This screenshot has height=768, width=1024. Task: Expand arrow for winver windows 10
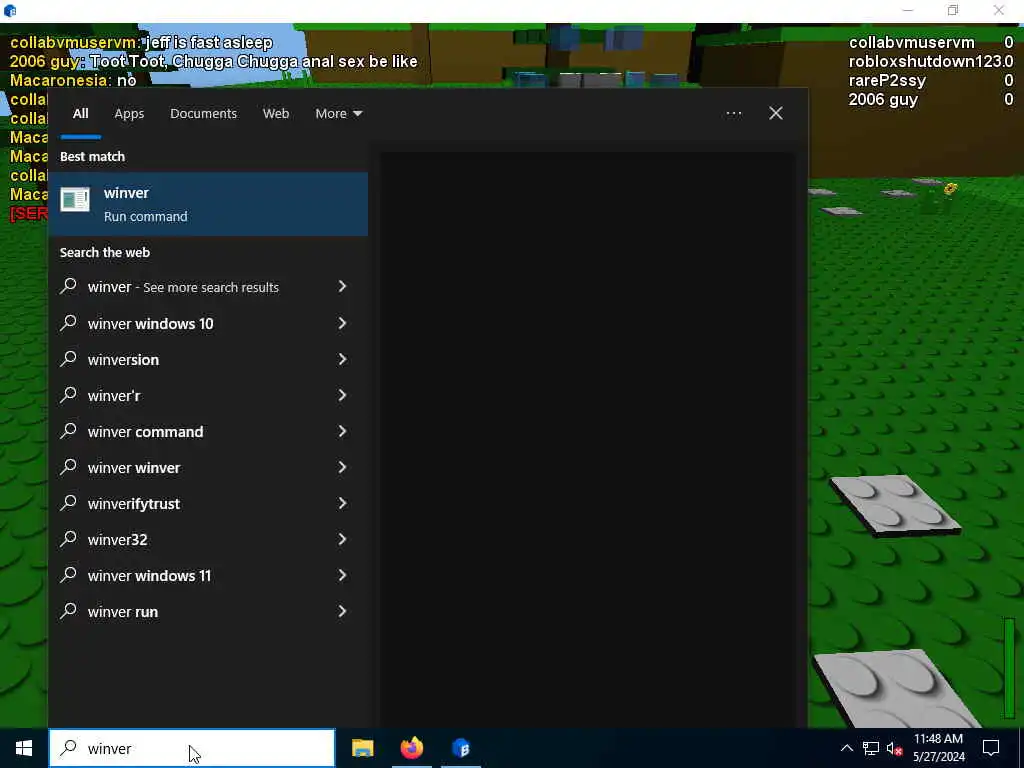click(342, 323)
